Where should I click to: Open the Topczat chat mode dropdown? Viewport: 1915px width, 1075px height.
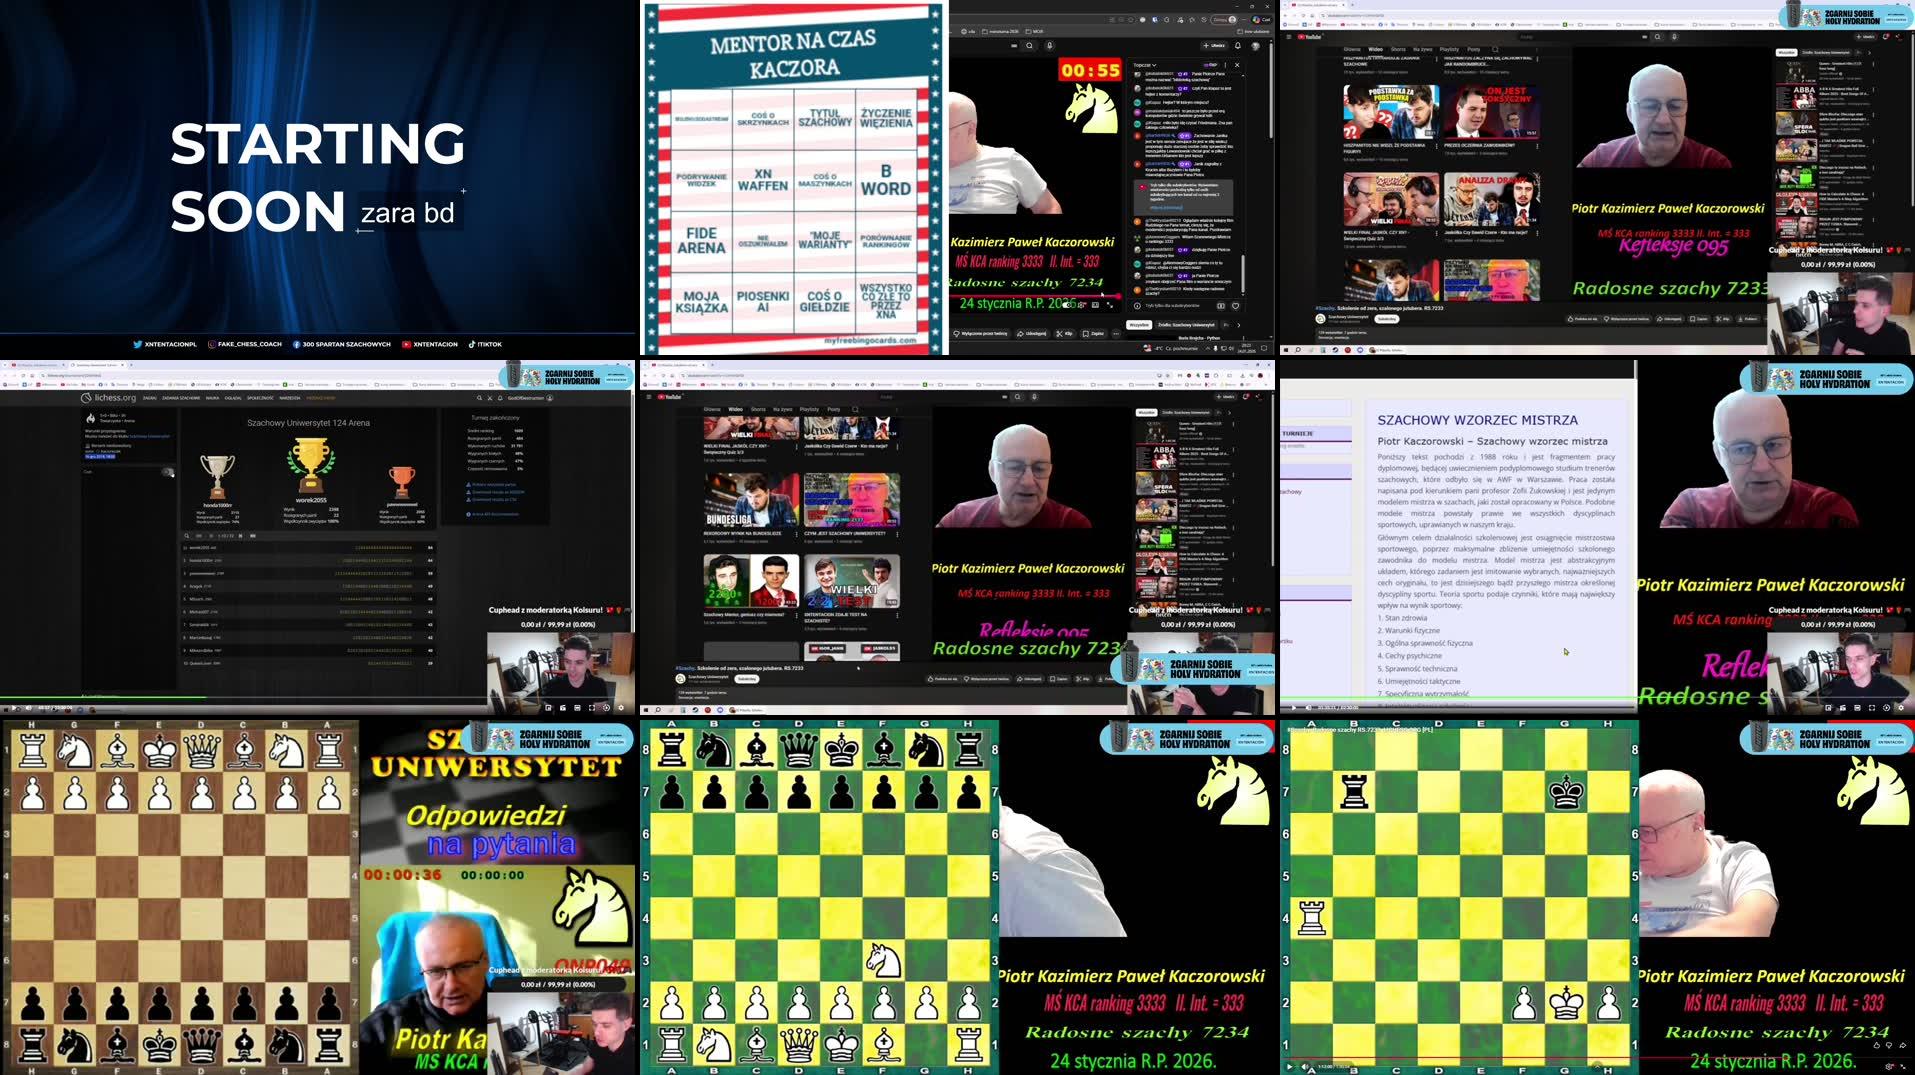pyautogui.click(x=1145, y=65)
